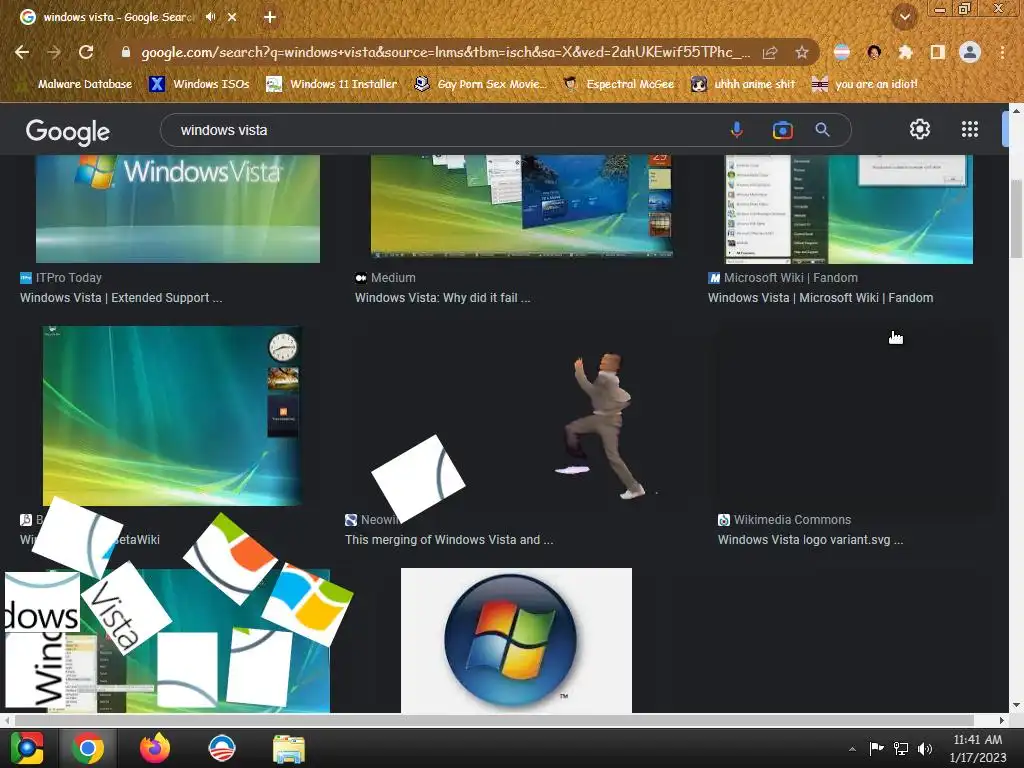Search by image with the camera icon

click(782, 130)
